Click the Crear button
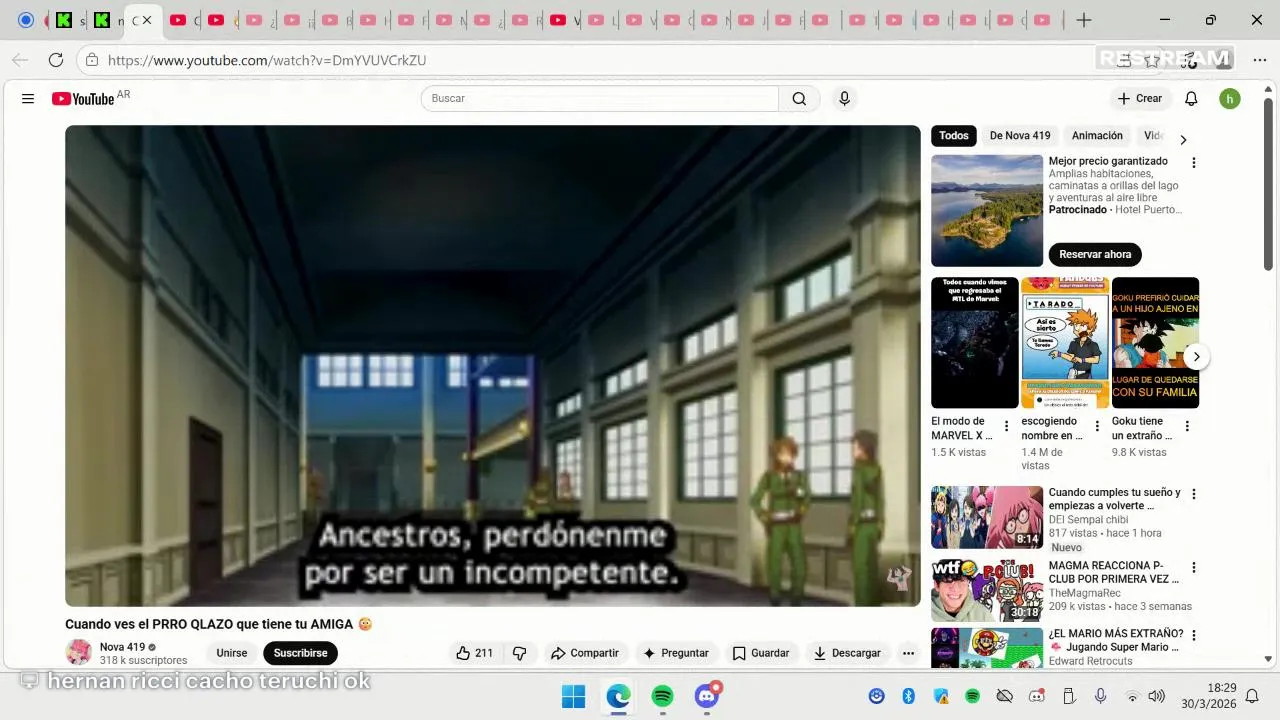 [x=1140, y=99]
